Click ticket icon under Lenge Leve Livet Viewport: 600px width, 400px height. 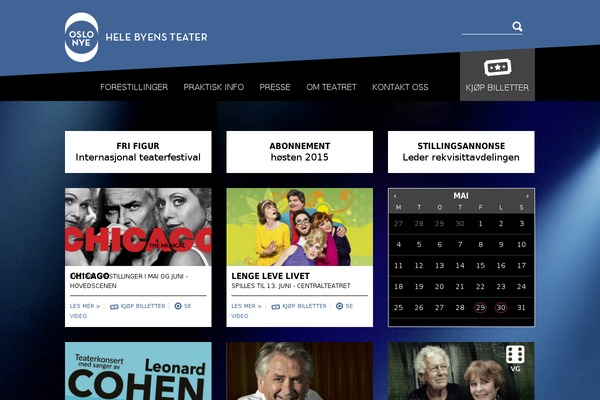click(276, 307)
